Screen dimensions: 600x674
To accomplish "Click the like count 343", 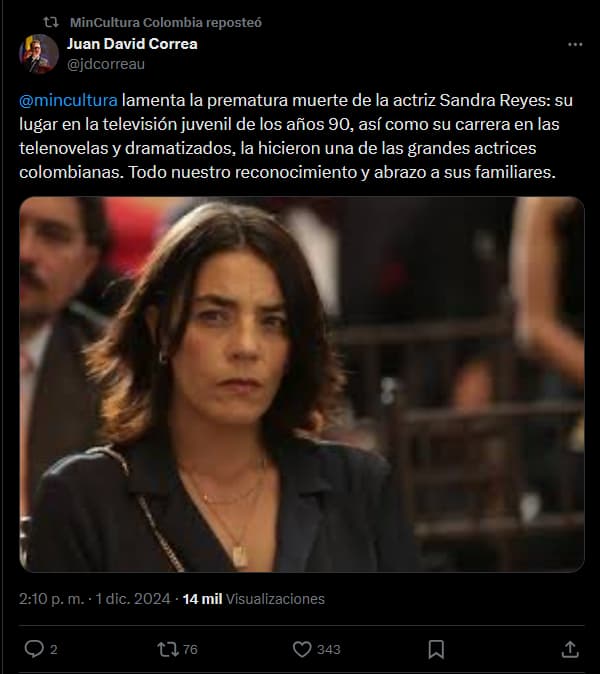I will tap(329, 649).
